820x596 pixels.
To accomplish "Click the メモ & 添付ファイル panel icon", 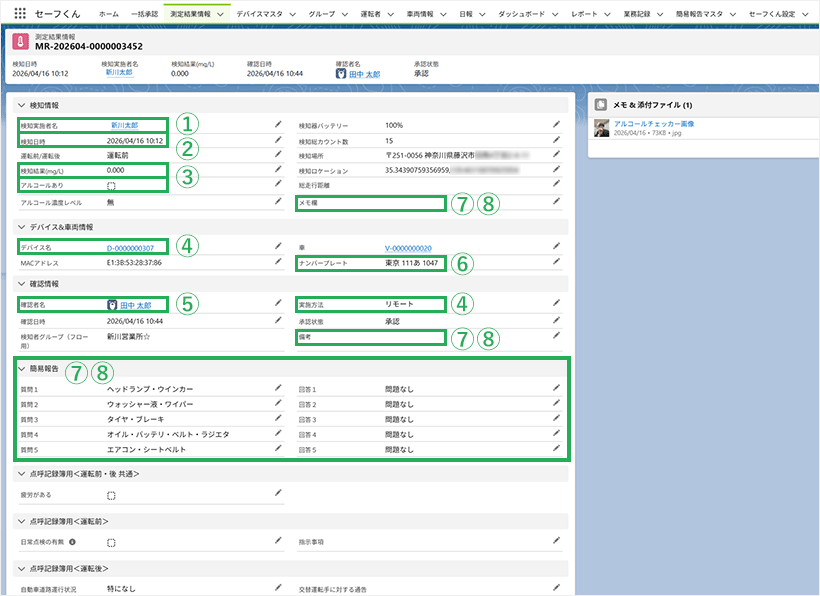I will (601, 105).
